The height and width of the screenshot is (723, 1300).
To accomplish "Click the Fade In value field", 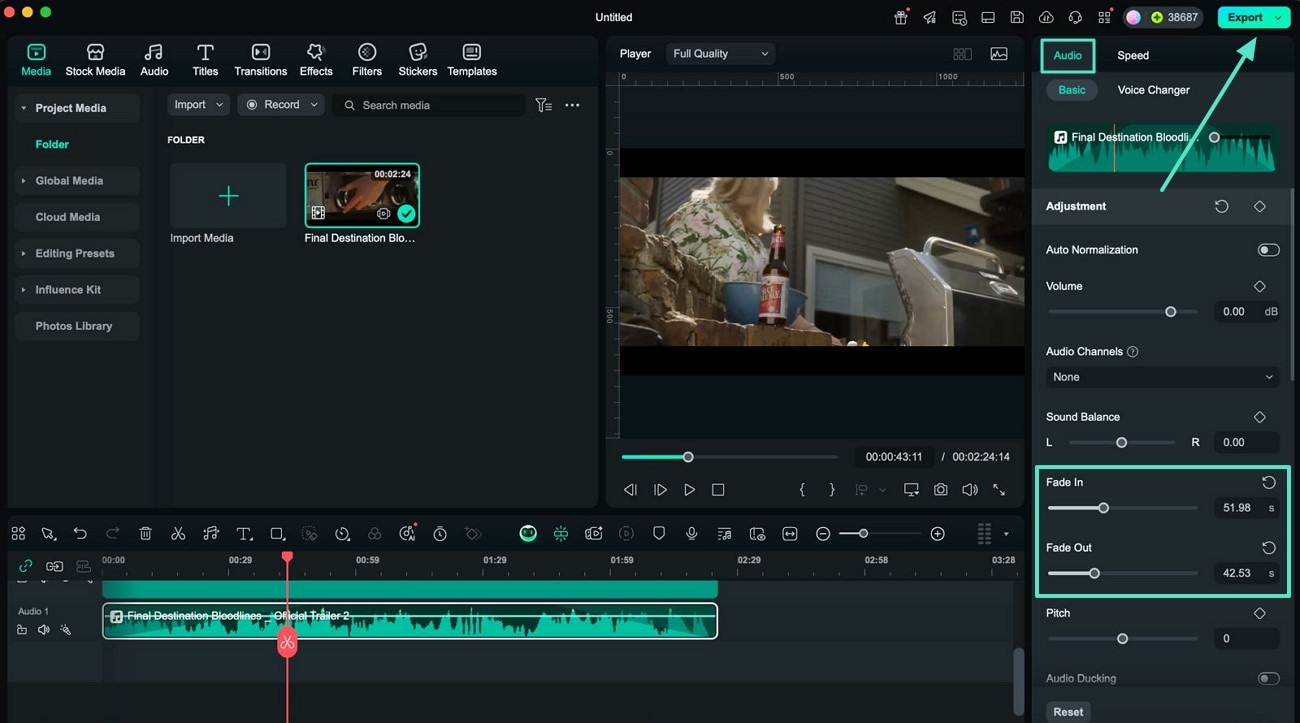I will pos(1246,508).
